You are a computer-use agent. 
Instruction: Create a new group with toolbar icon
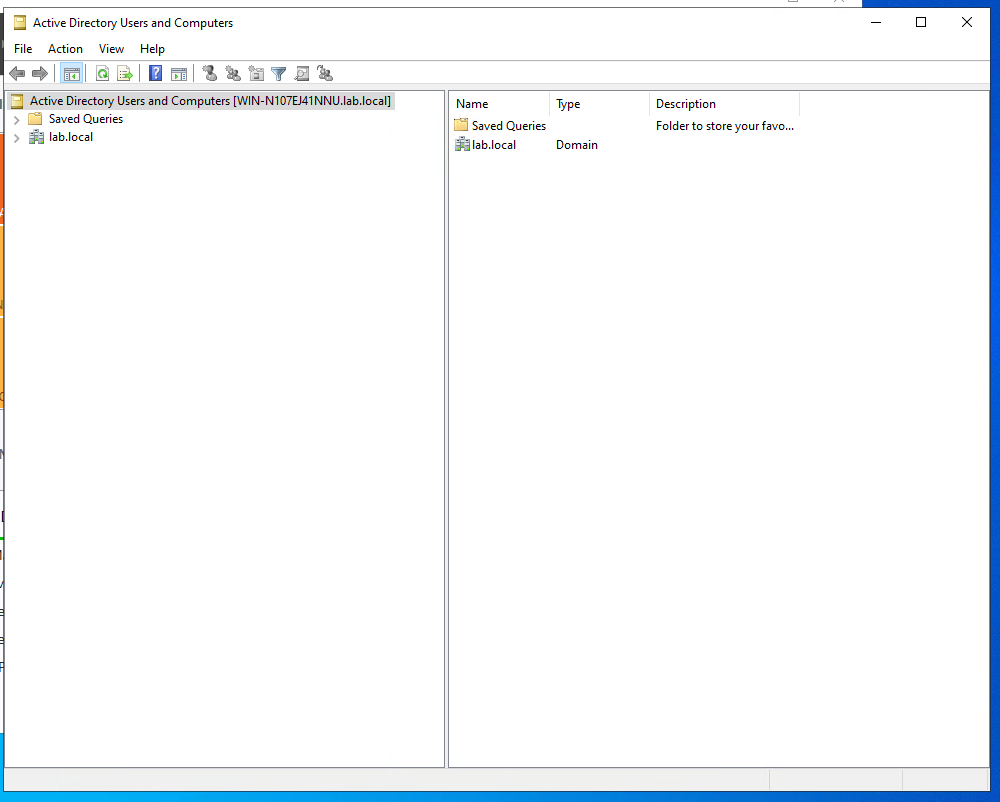233,73
